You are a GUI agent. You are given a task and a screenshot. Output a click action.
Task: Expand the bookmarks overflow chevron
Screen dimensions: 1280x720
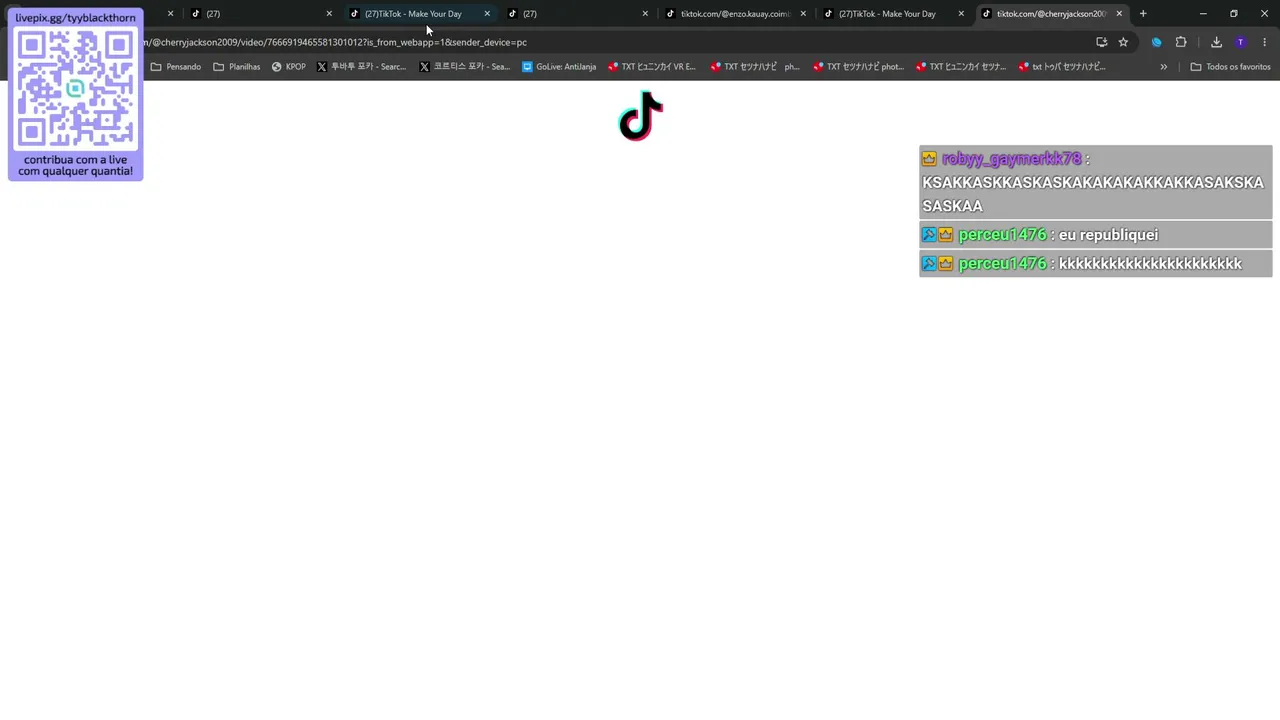point(1163,67)
